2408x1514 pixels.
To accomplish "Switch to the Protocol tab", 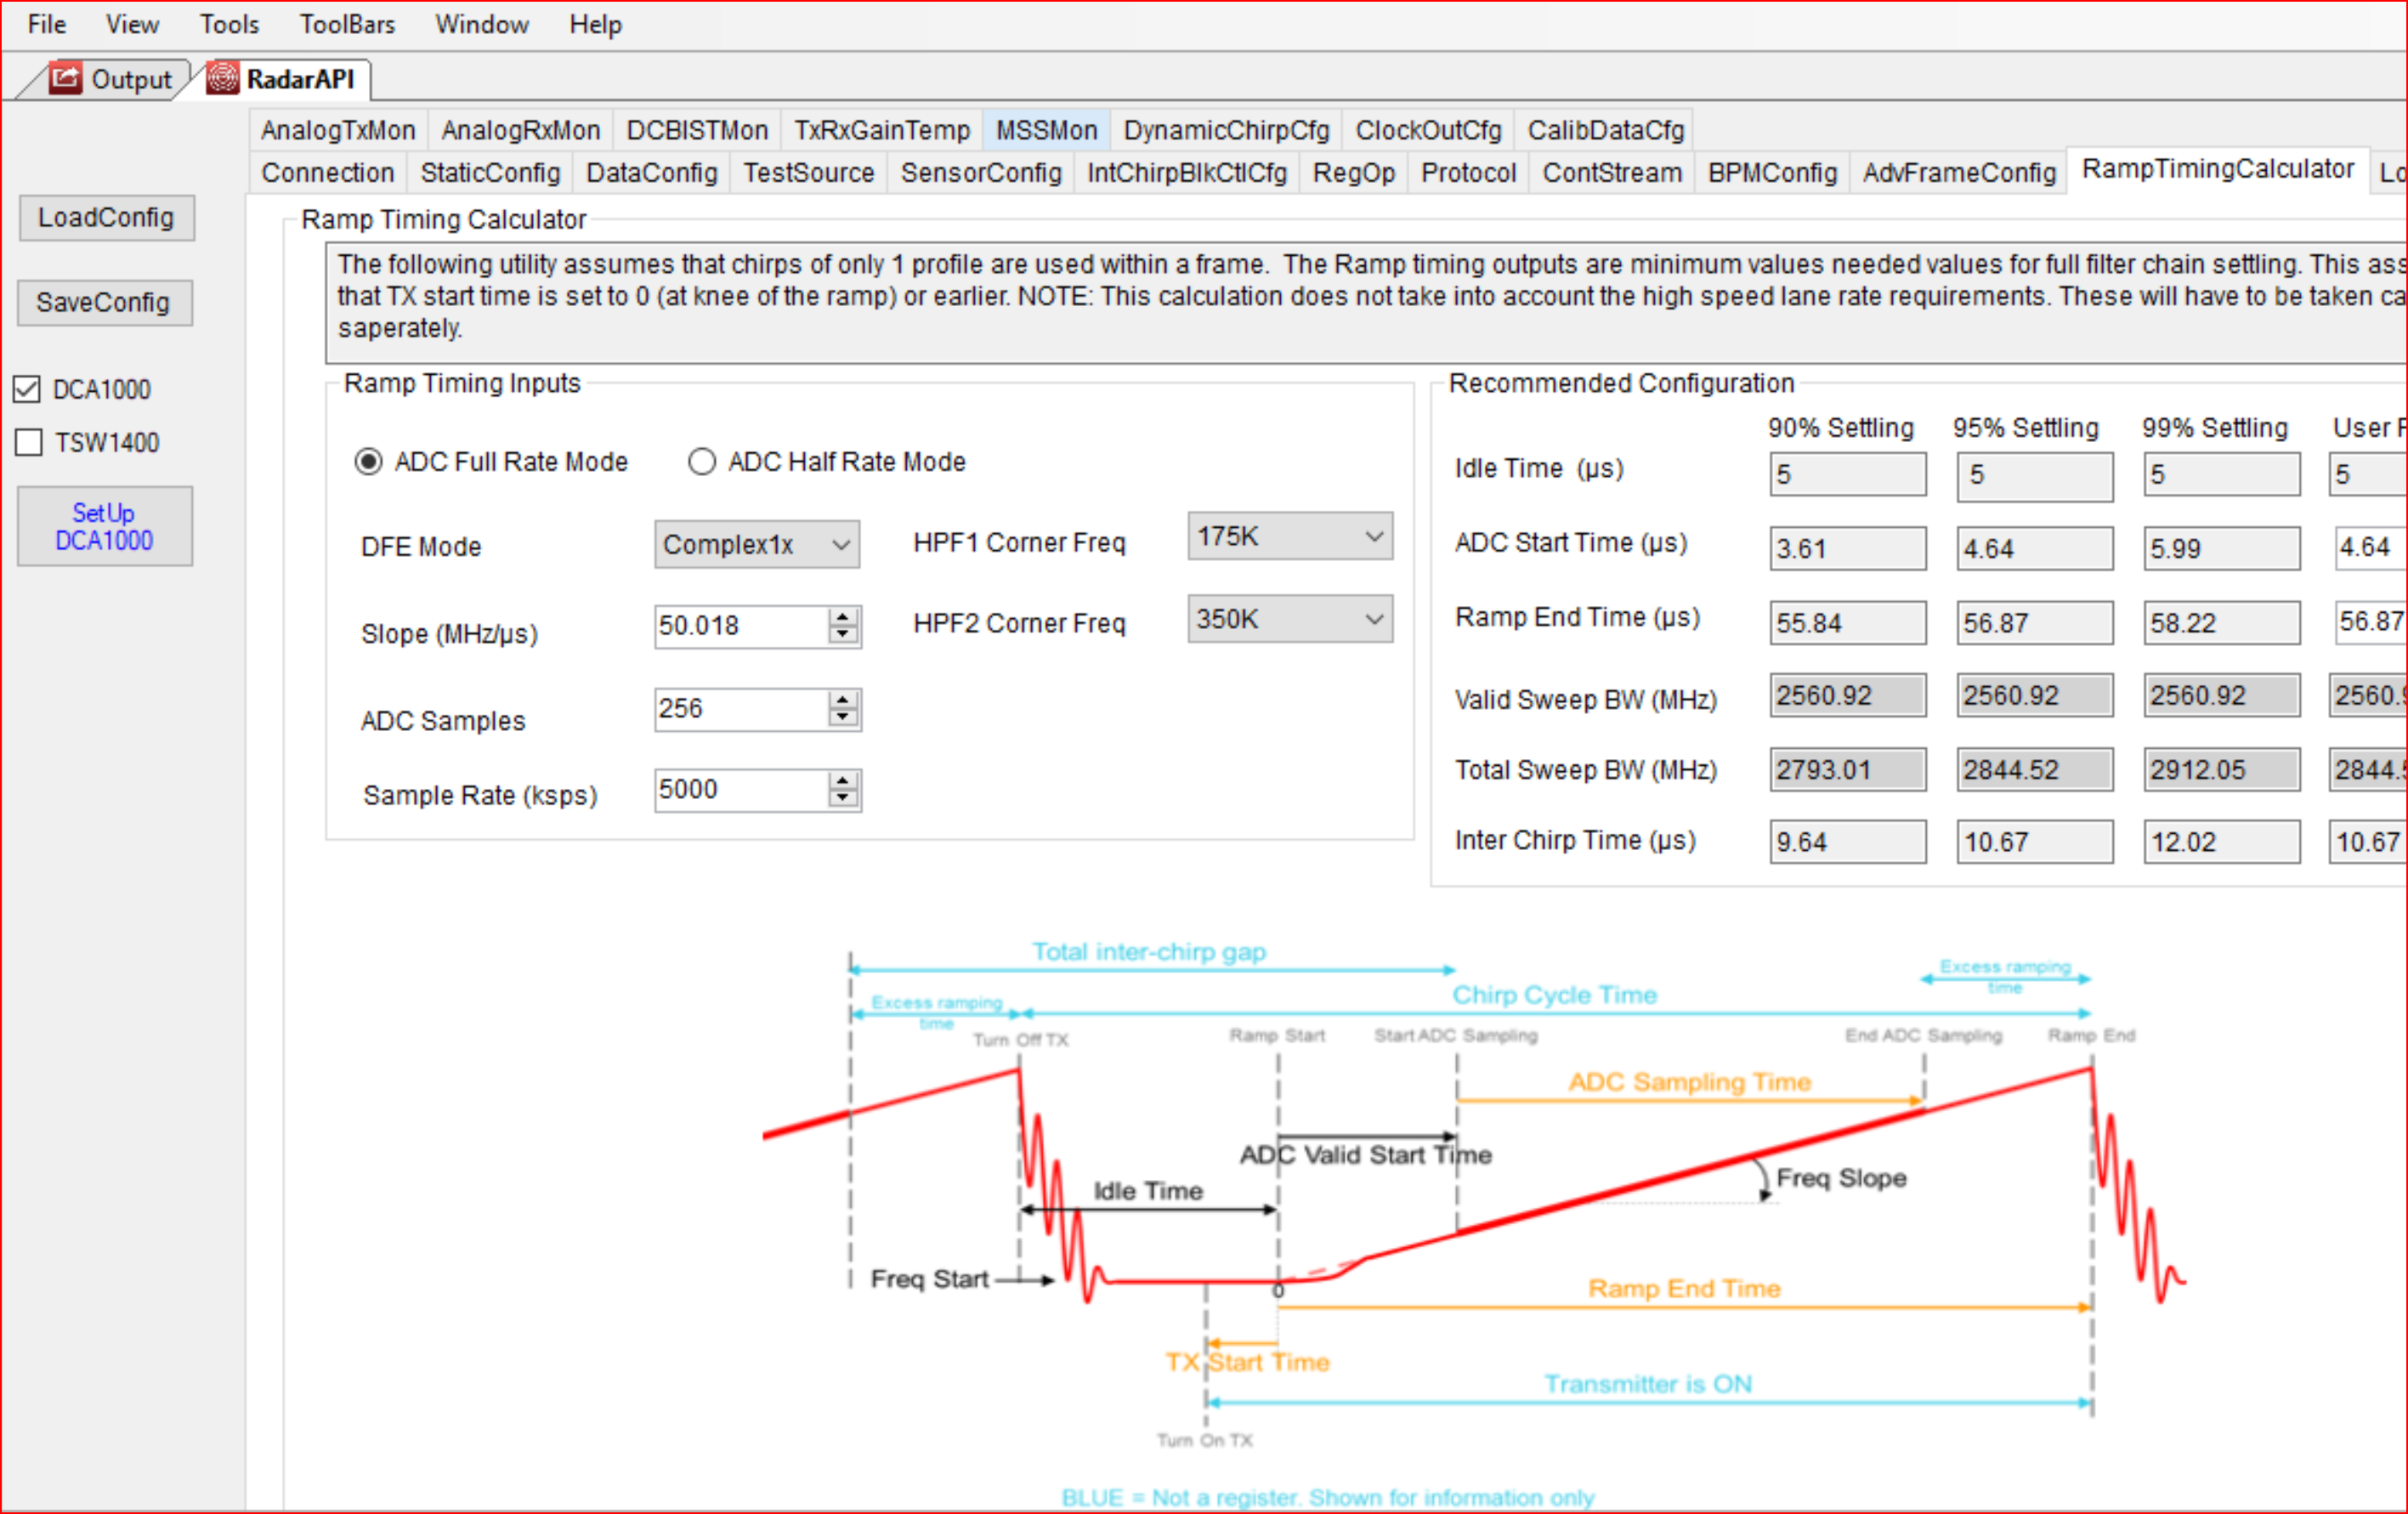I will coord(1468,173).
